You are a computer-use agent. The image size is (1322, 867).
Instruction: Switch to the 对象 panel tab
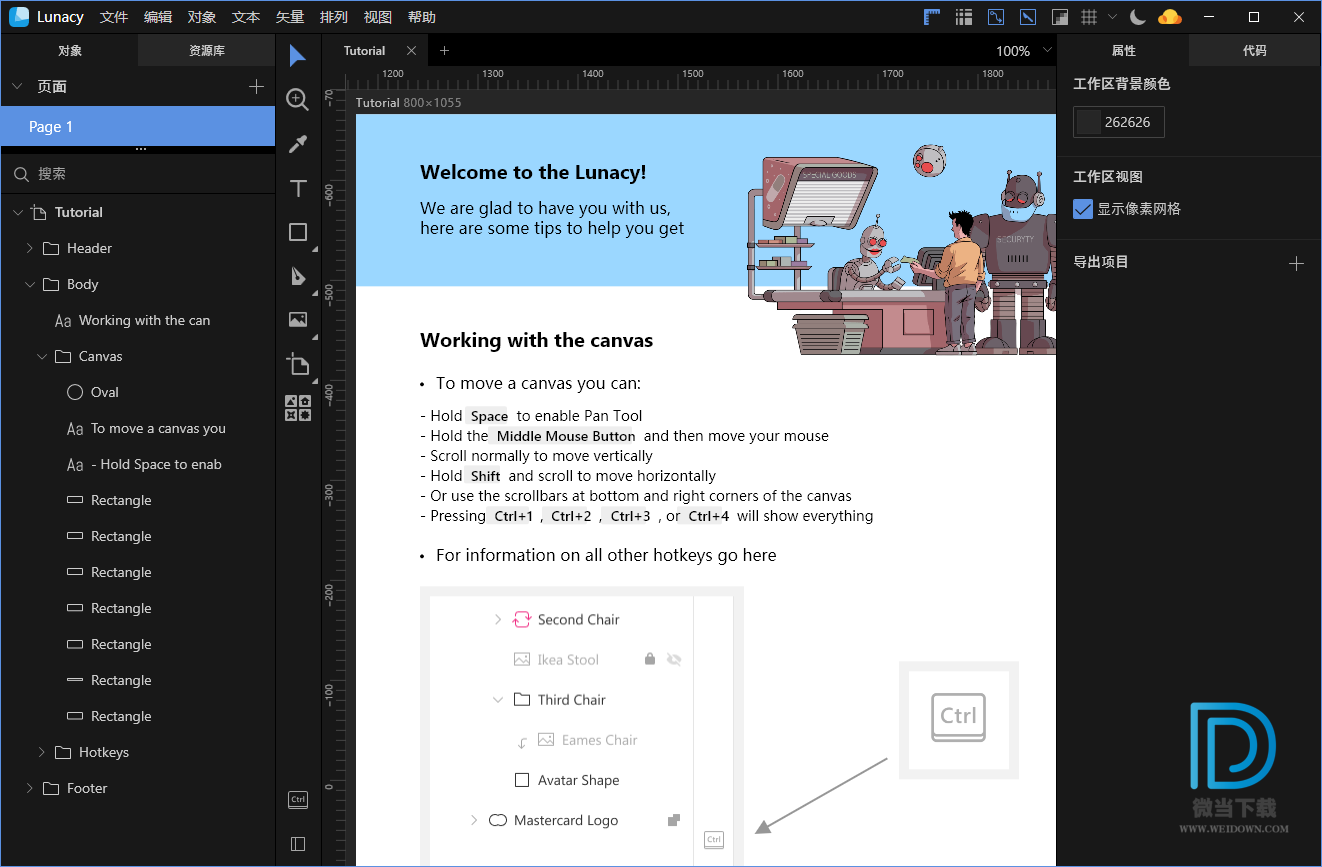[x=69, y=51]
